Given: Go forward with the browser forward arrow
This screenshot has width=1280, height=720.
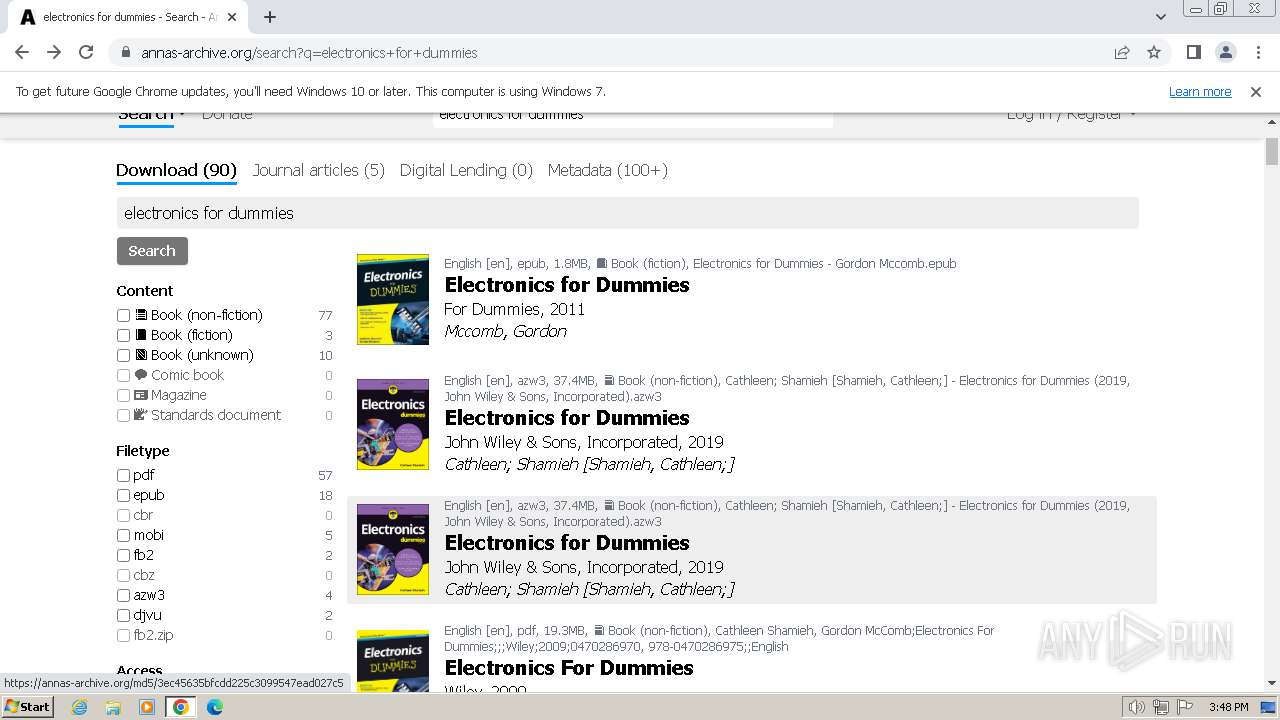Looking at the screenshot, I should tap(54, 52).
